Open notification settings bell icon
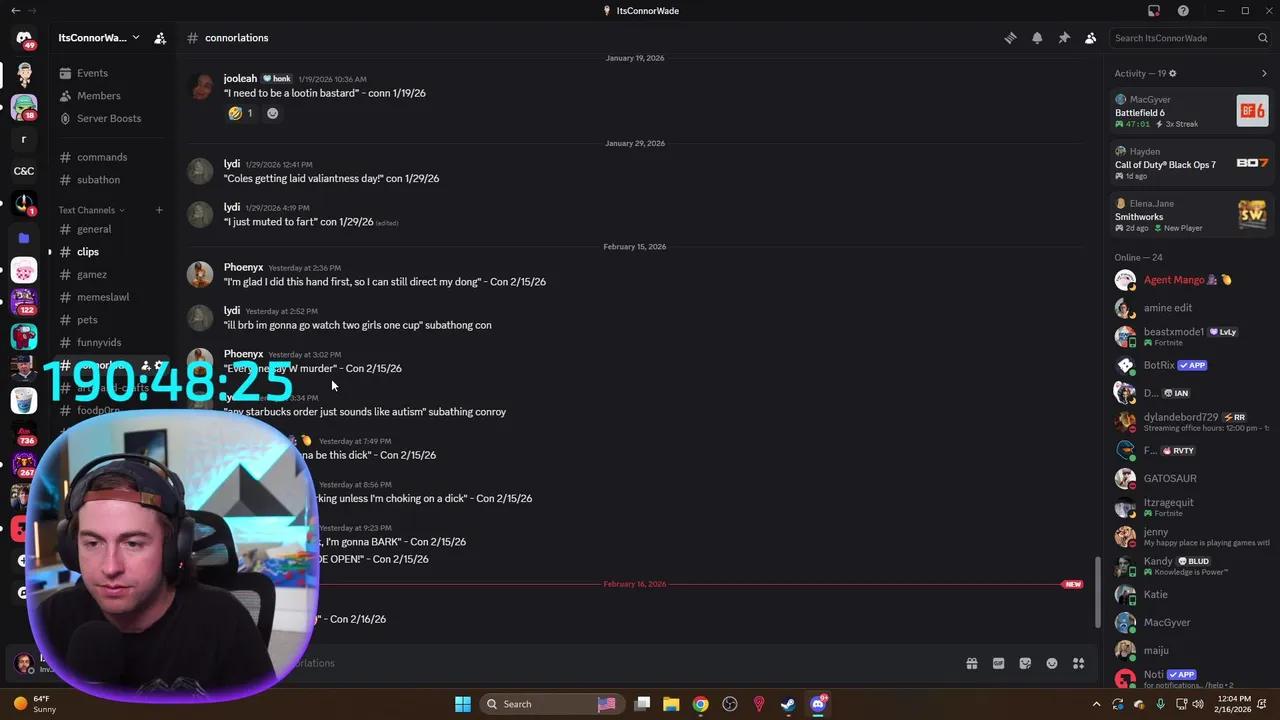Viewport: 1280px width, 720px height. tap(1037, 38)
